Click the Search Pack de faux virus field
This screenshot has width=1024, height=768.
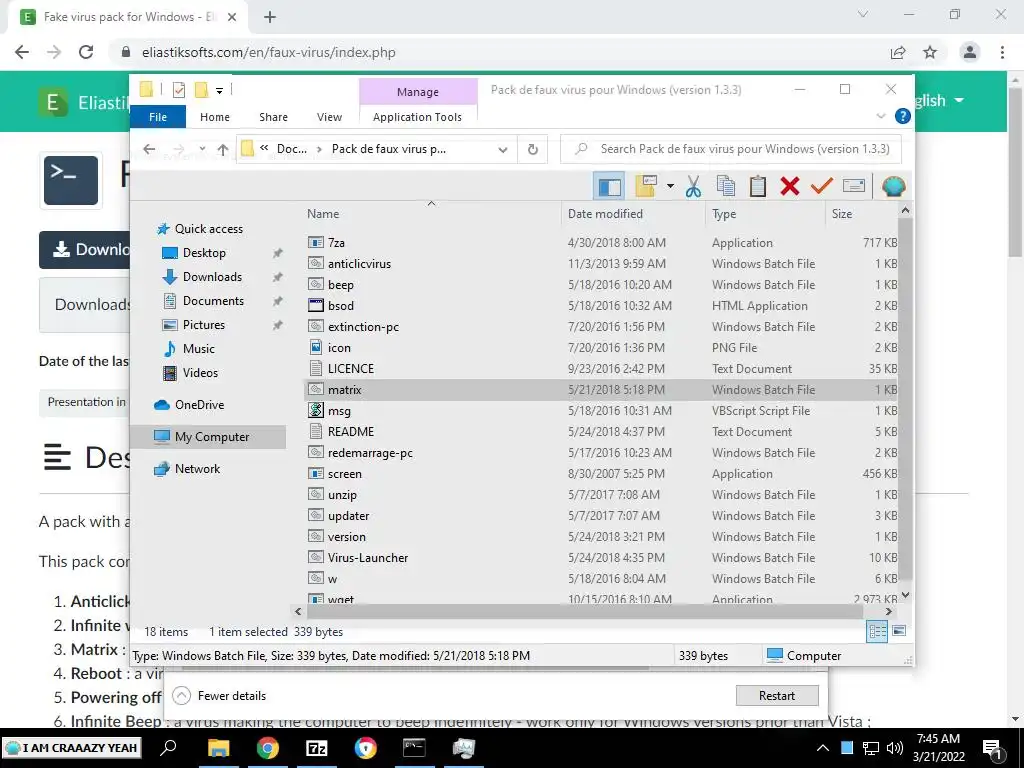pyautogui.click(x=731, y=149)
